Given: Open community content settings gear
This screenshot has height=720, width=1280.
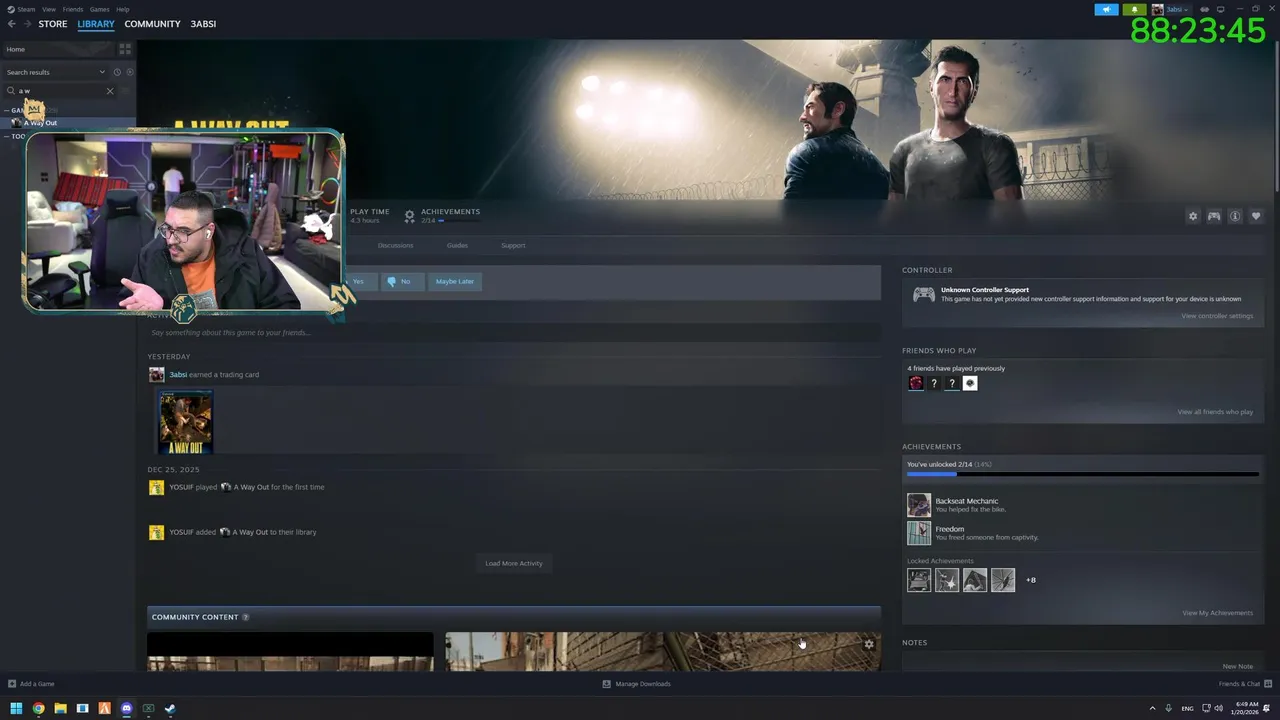Looking at the screenshot, I should tap(868, 644).
